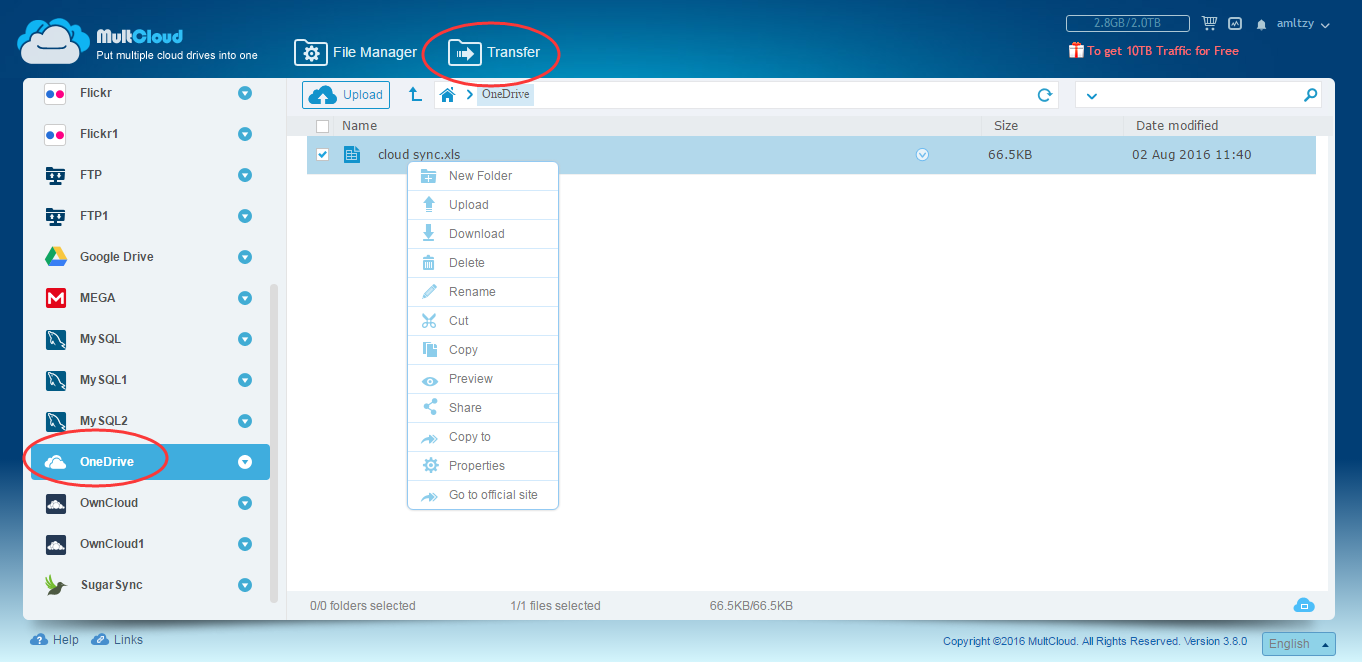Choose Download from context menu
1362x662 pixels.
point(483,234)
